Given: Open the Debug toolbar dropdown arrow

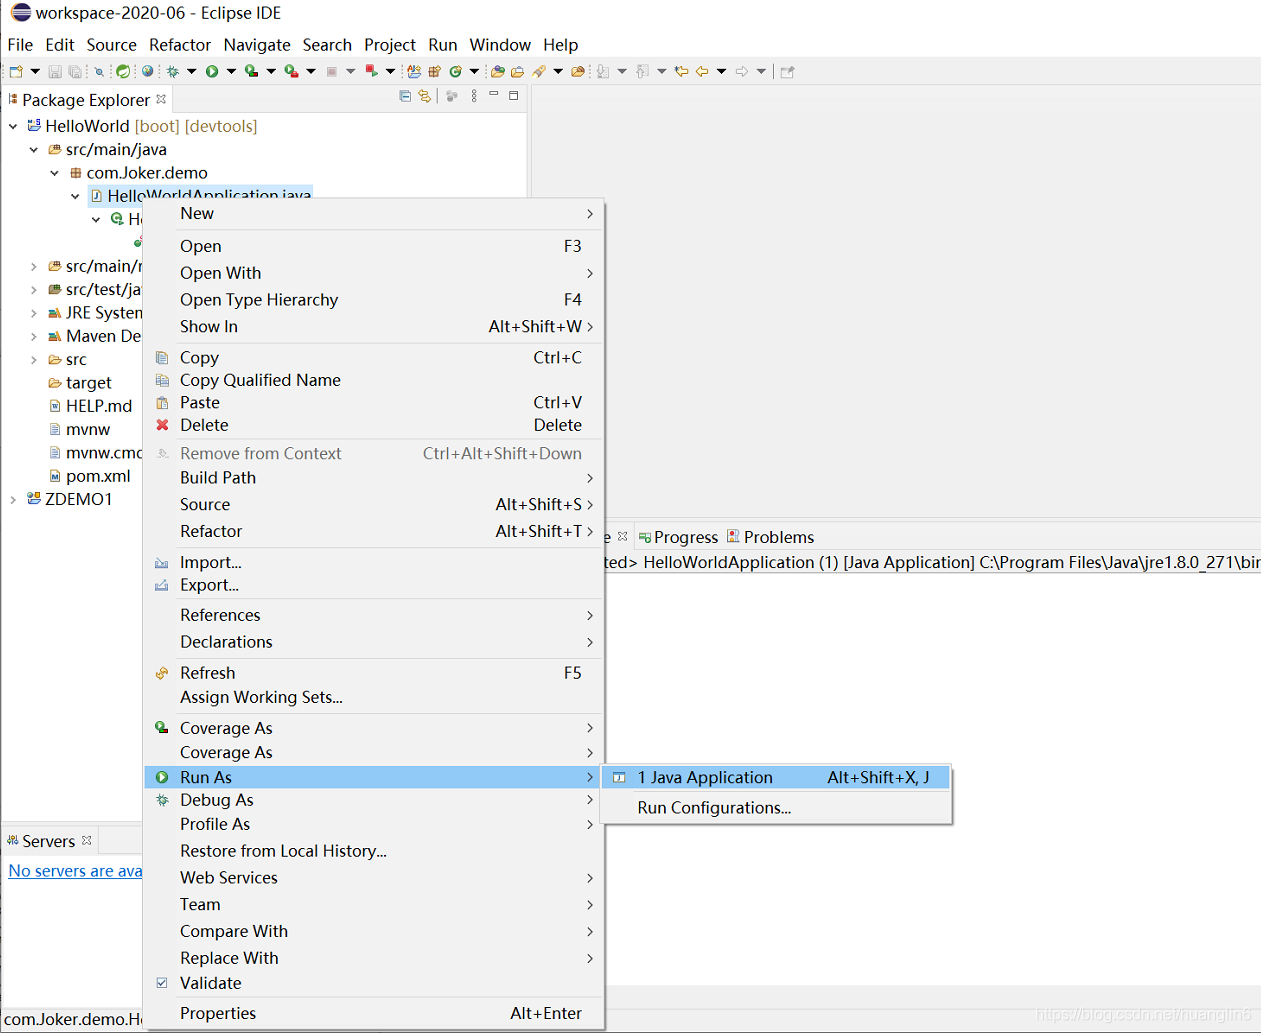Looking at the screenshot, I should [x=191, y=71].
